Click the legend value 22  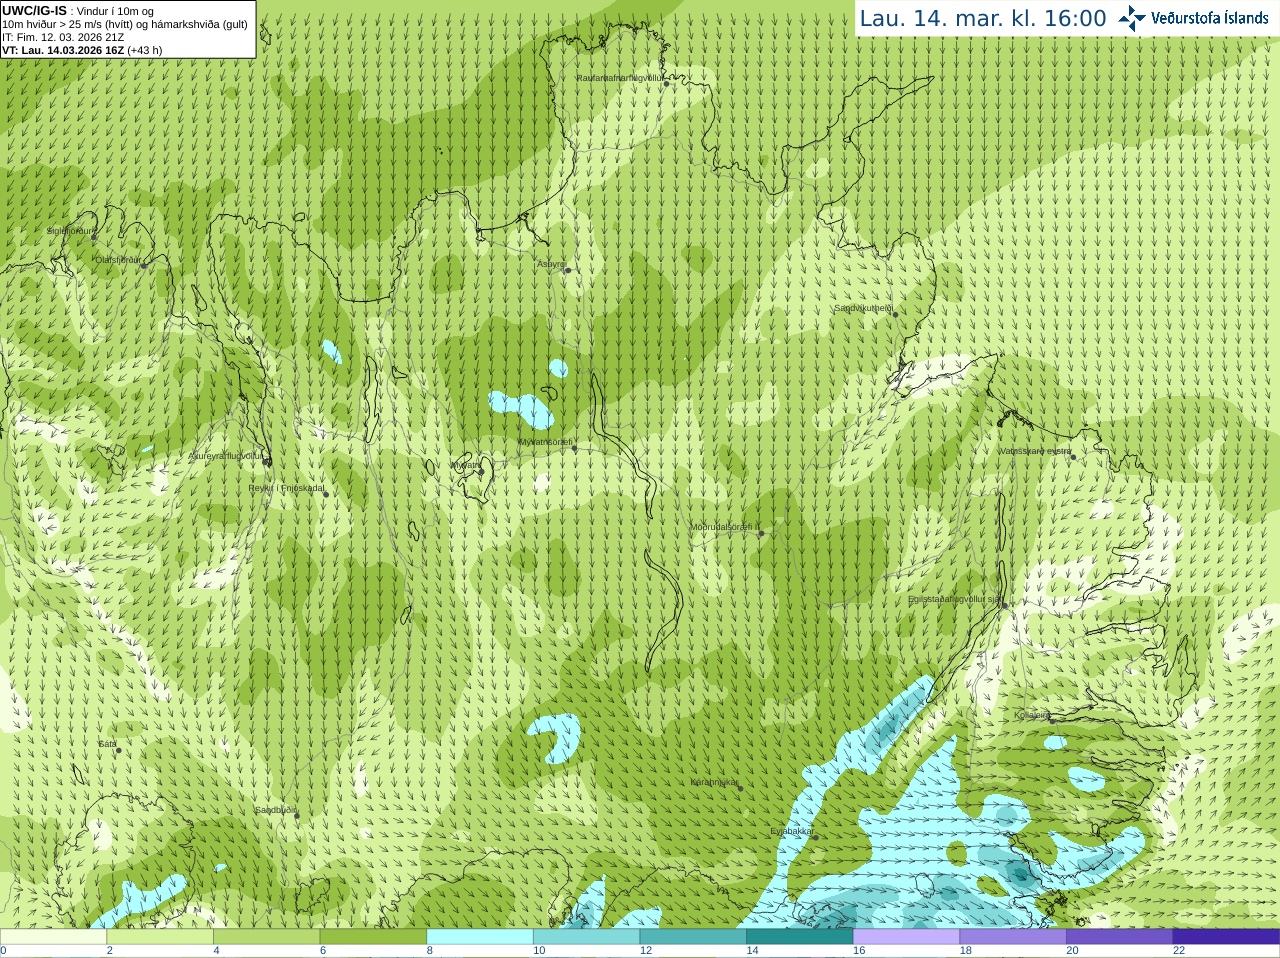tap(1179, 951)
